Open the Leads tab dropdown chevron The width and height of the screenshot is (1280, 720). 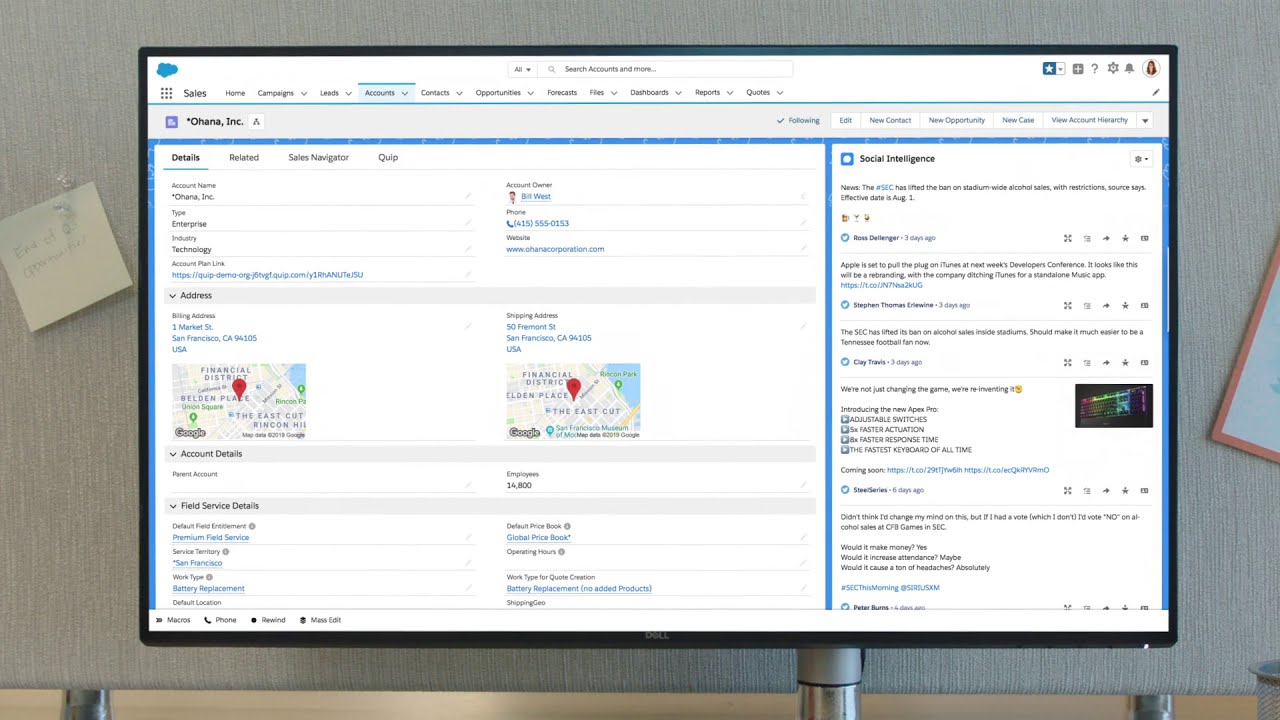(348, 93)
